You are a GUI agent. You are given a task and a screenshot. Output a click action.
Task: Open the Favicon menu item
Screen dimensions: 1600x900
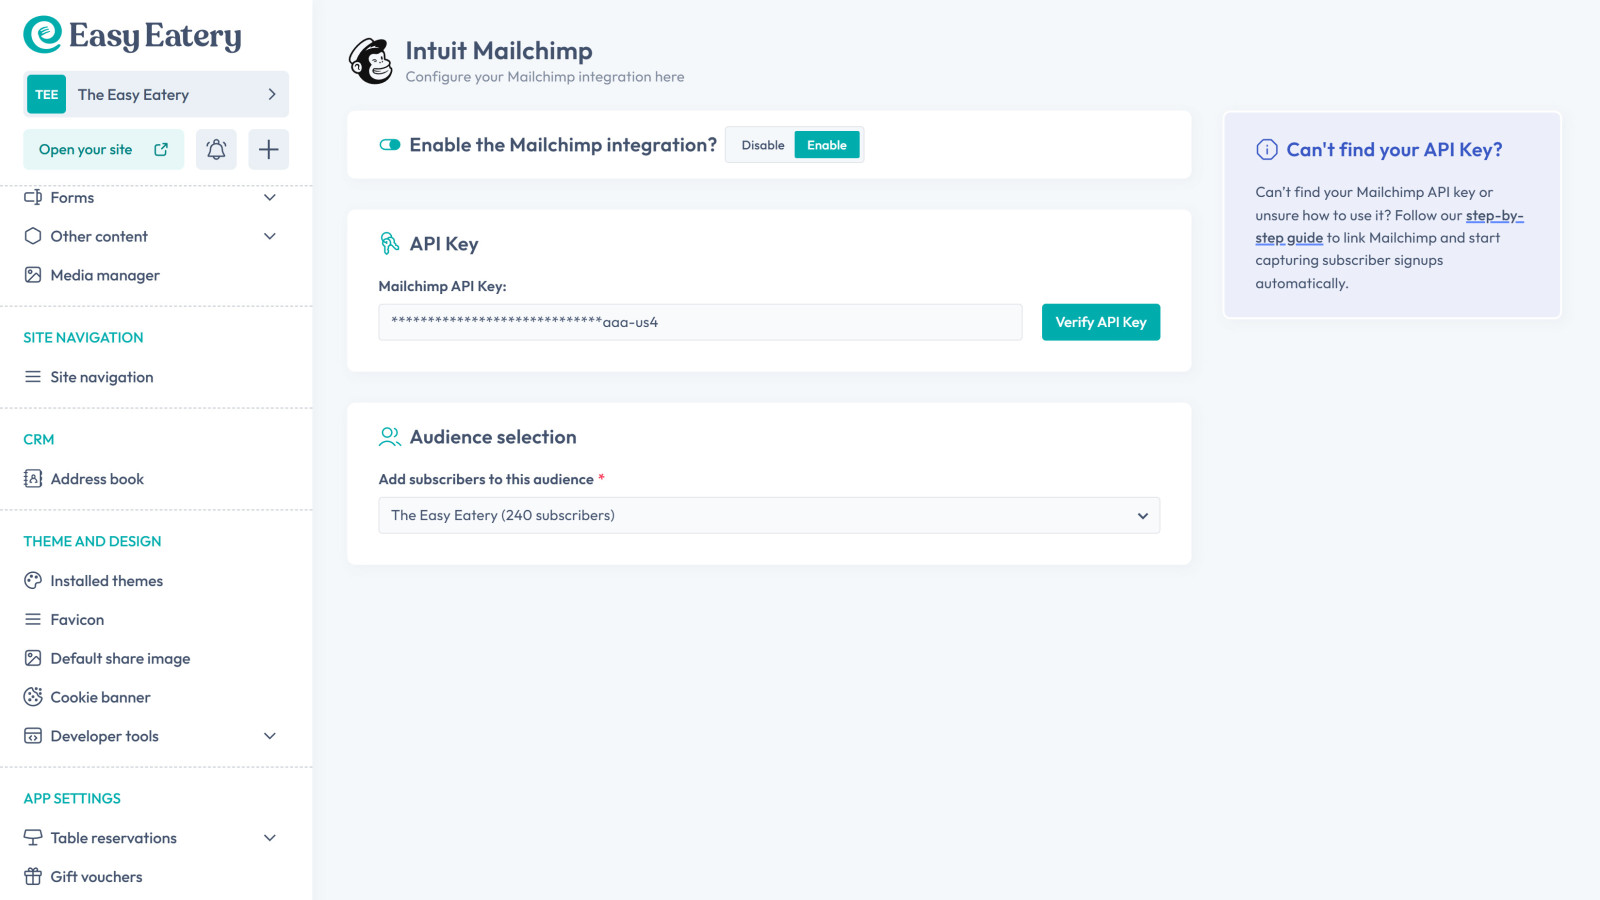(x=77, y=620)
